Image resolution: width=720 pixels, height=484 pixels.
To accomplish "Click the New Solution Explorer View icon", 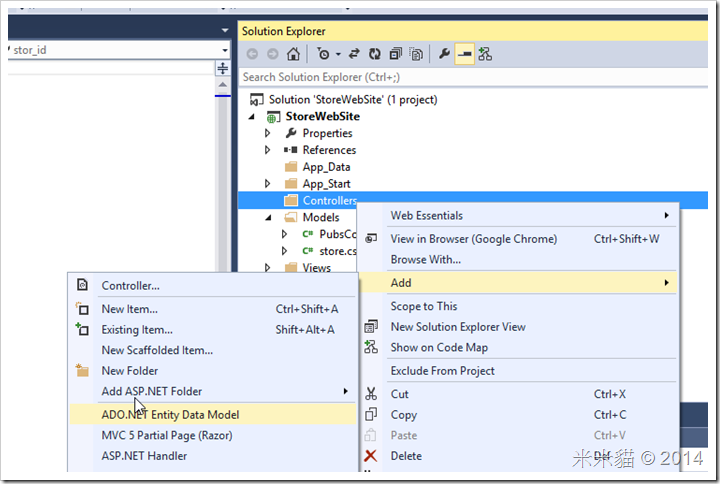I will click(x=371, y=326).
